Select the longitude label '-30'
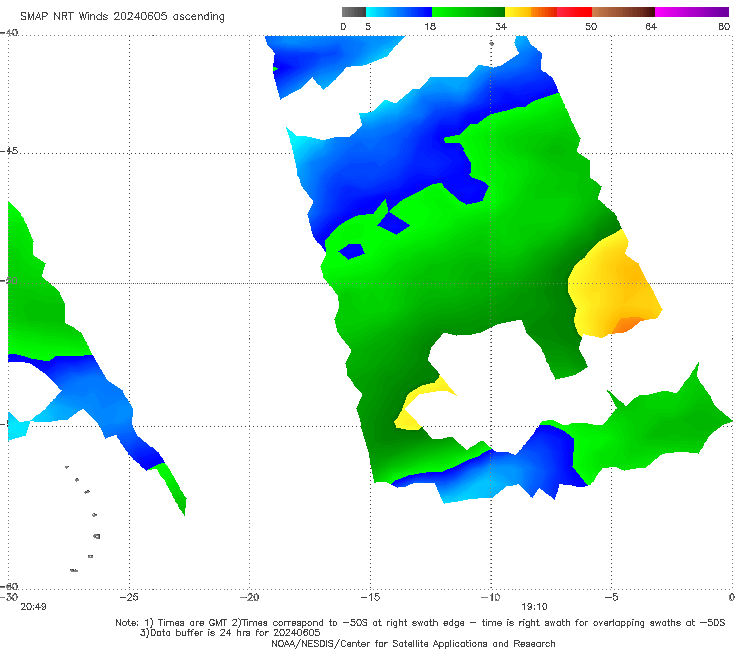This screenshot has width=740, height=650. point(9,597)
